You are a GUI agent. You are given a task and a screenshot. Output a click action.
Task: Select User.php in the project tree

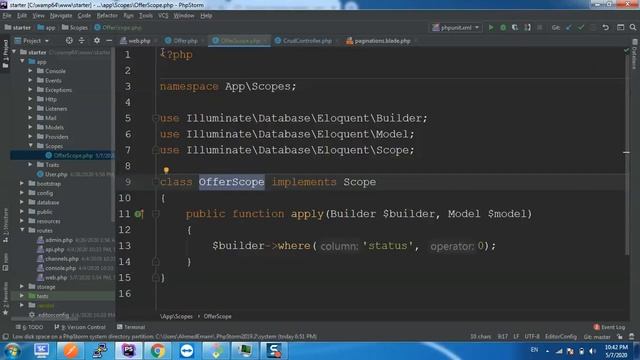pyautogui.click(x=56, y=174)
